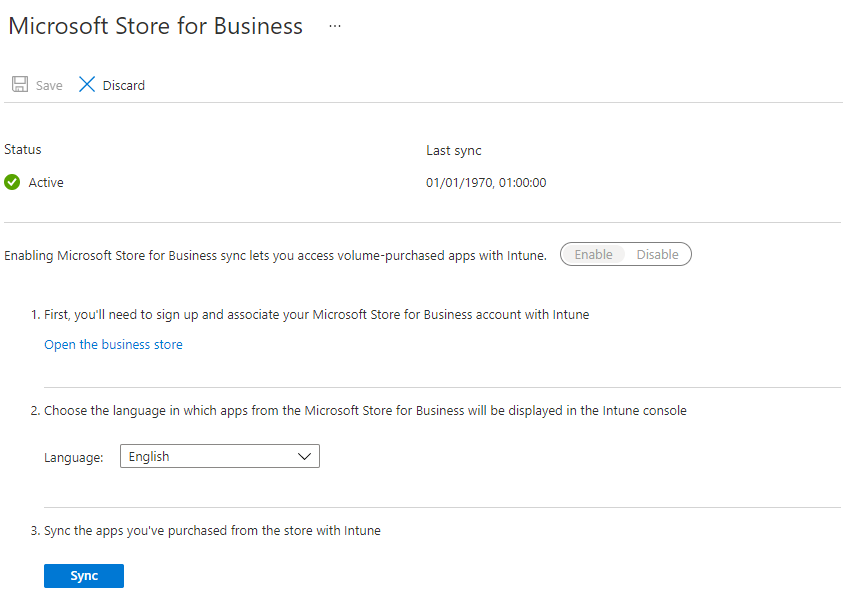Click the Microsoft Store for Business title

[x=155, y=26]
